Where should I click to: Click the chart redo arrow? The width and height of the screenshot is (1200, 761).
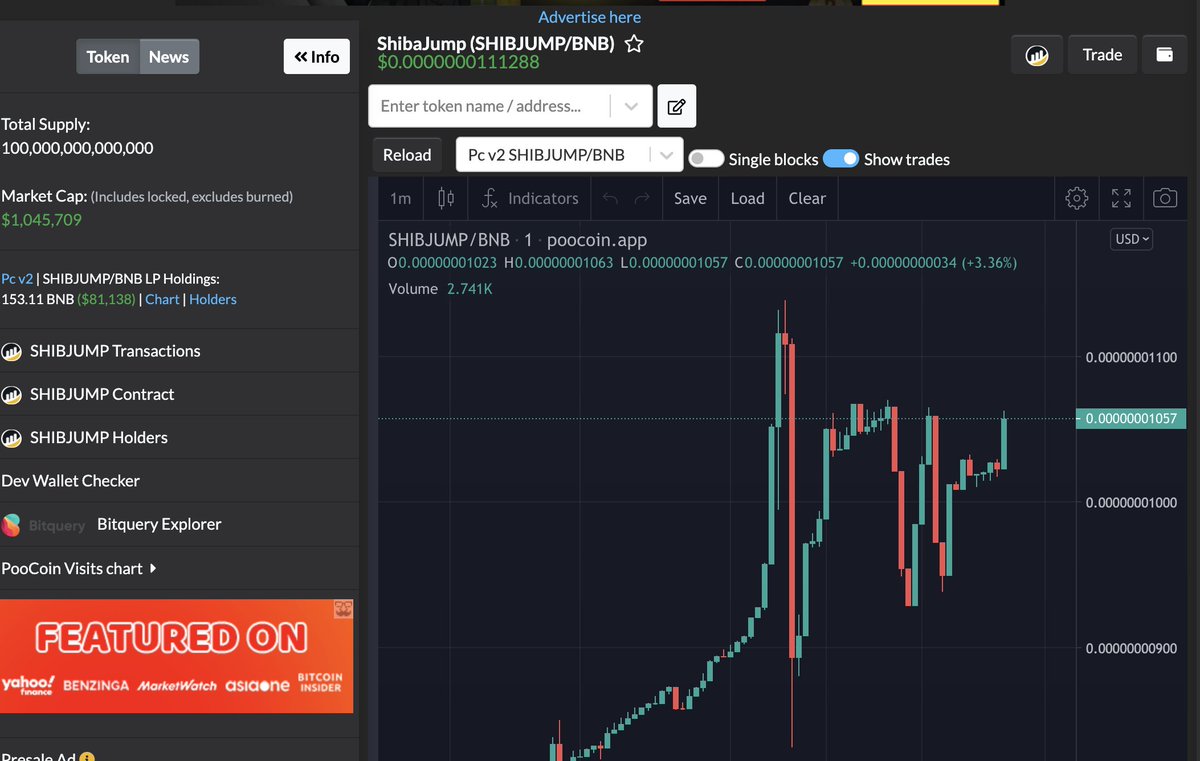click(x=643, y=198)
